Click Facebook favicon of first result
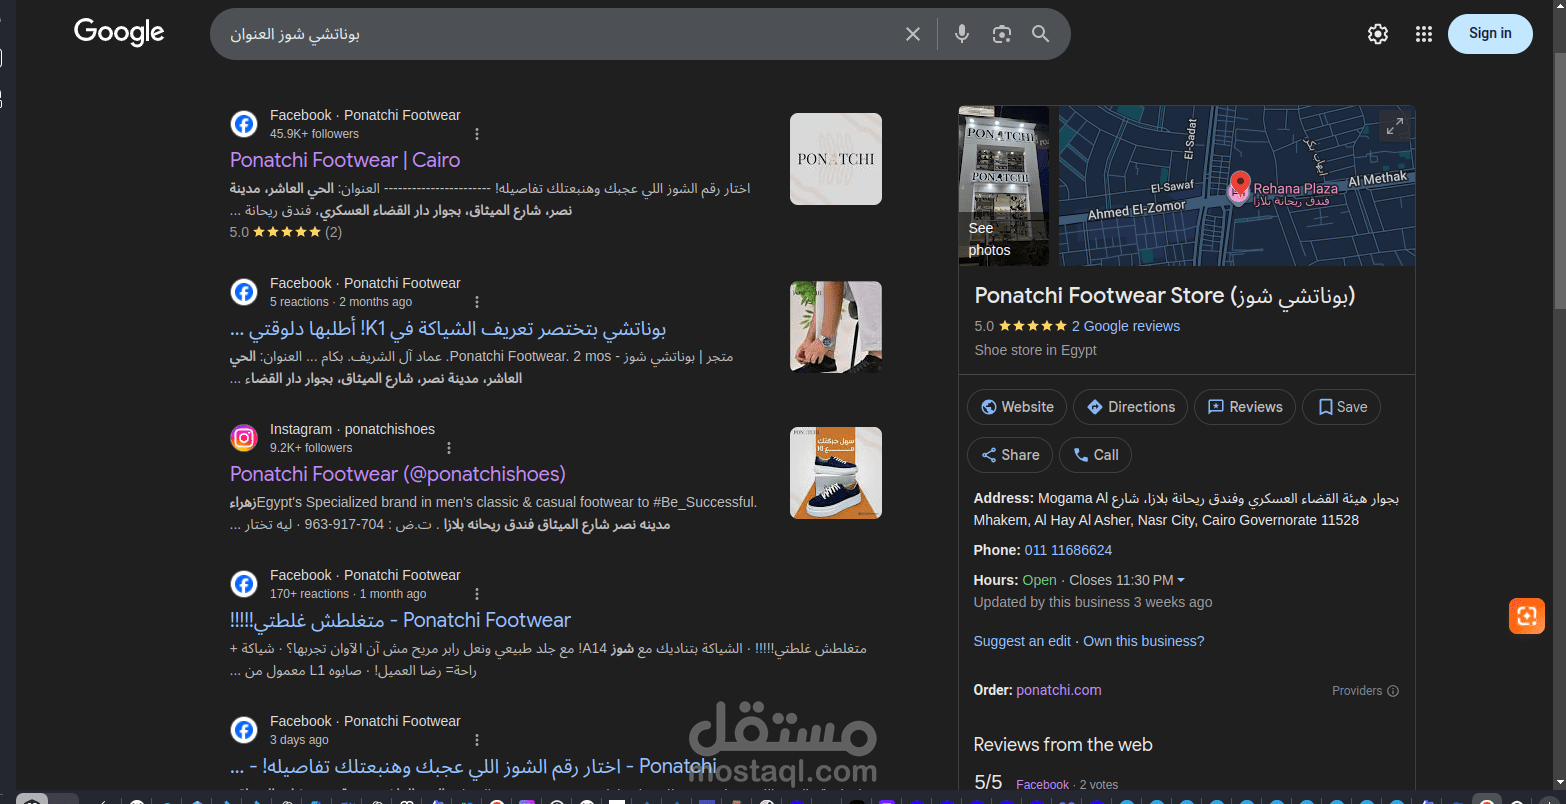Screen dimensions: 1566x804 244,124
